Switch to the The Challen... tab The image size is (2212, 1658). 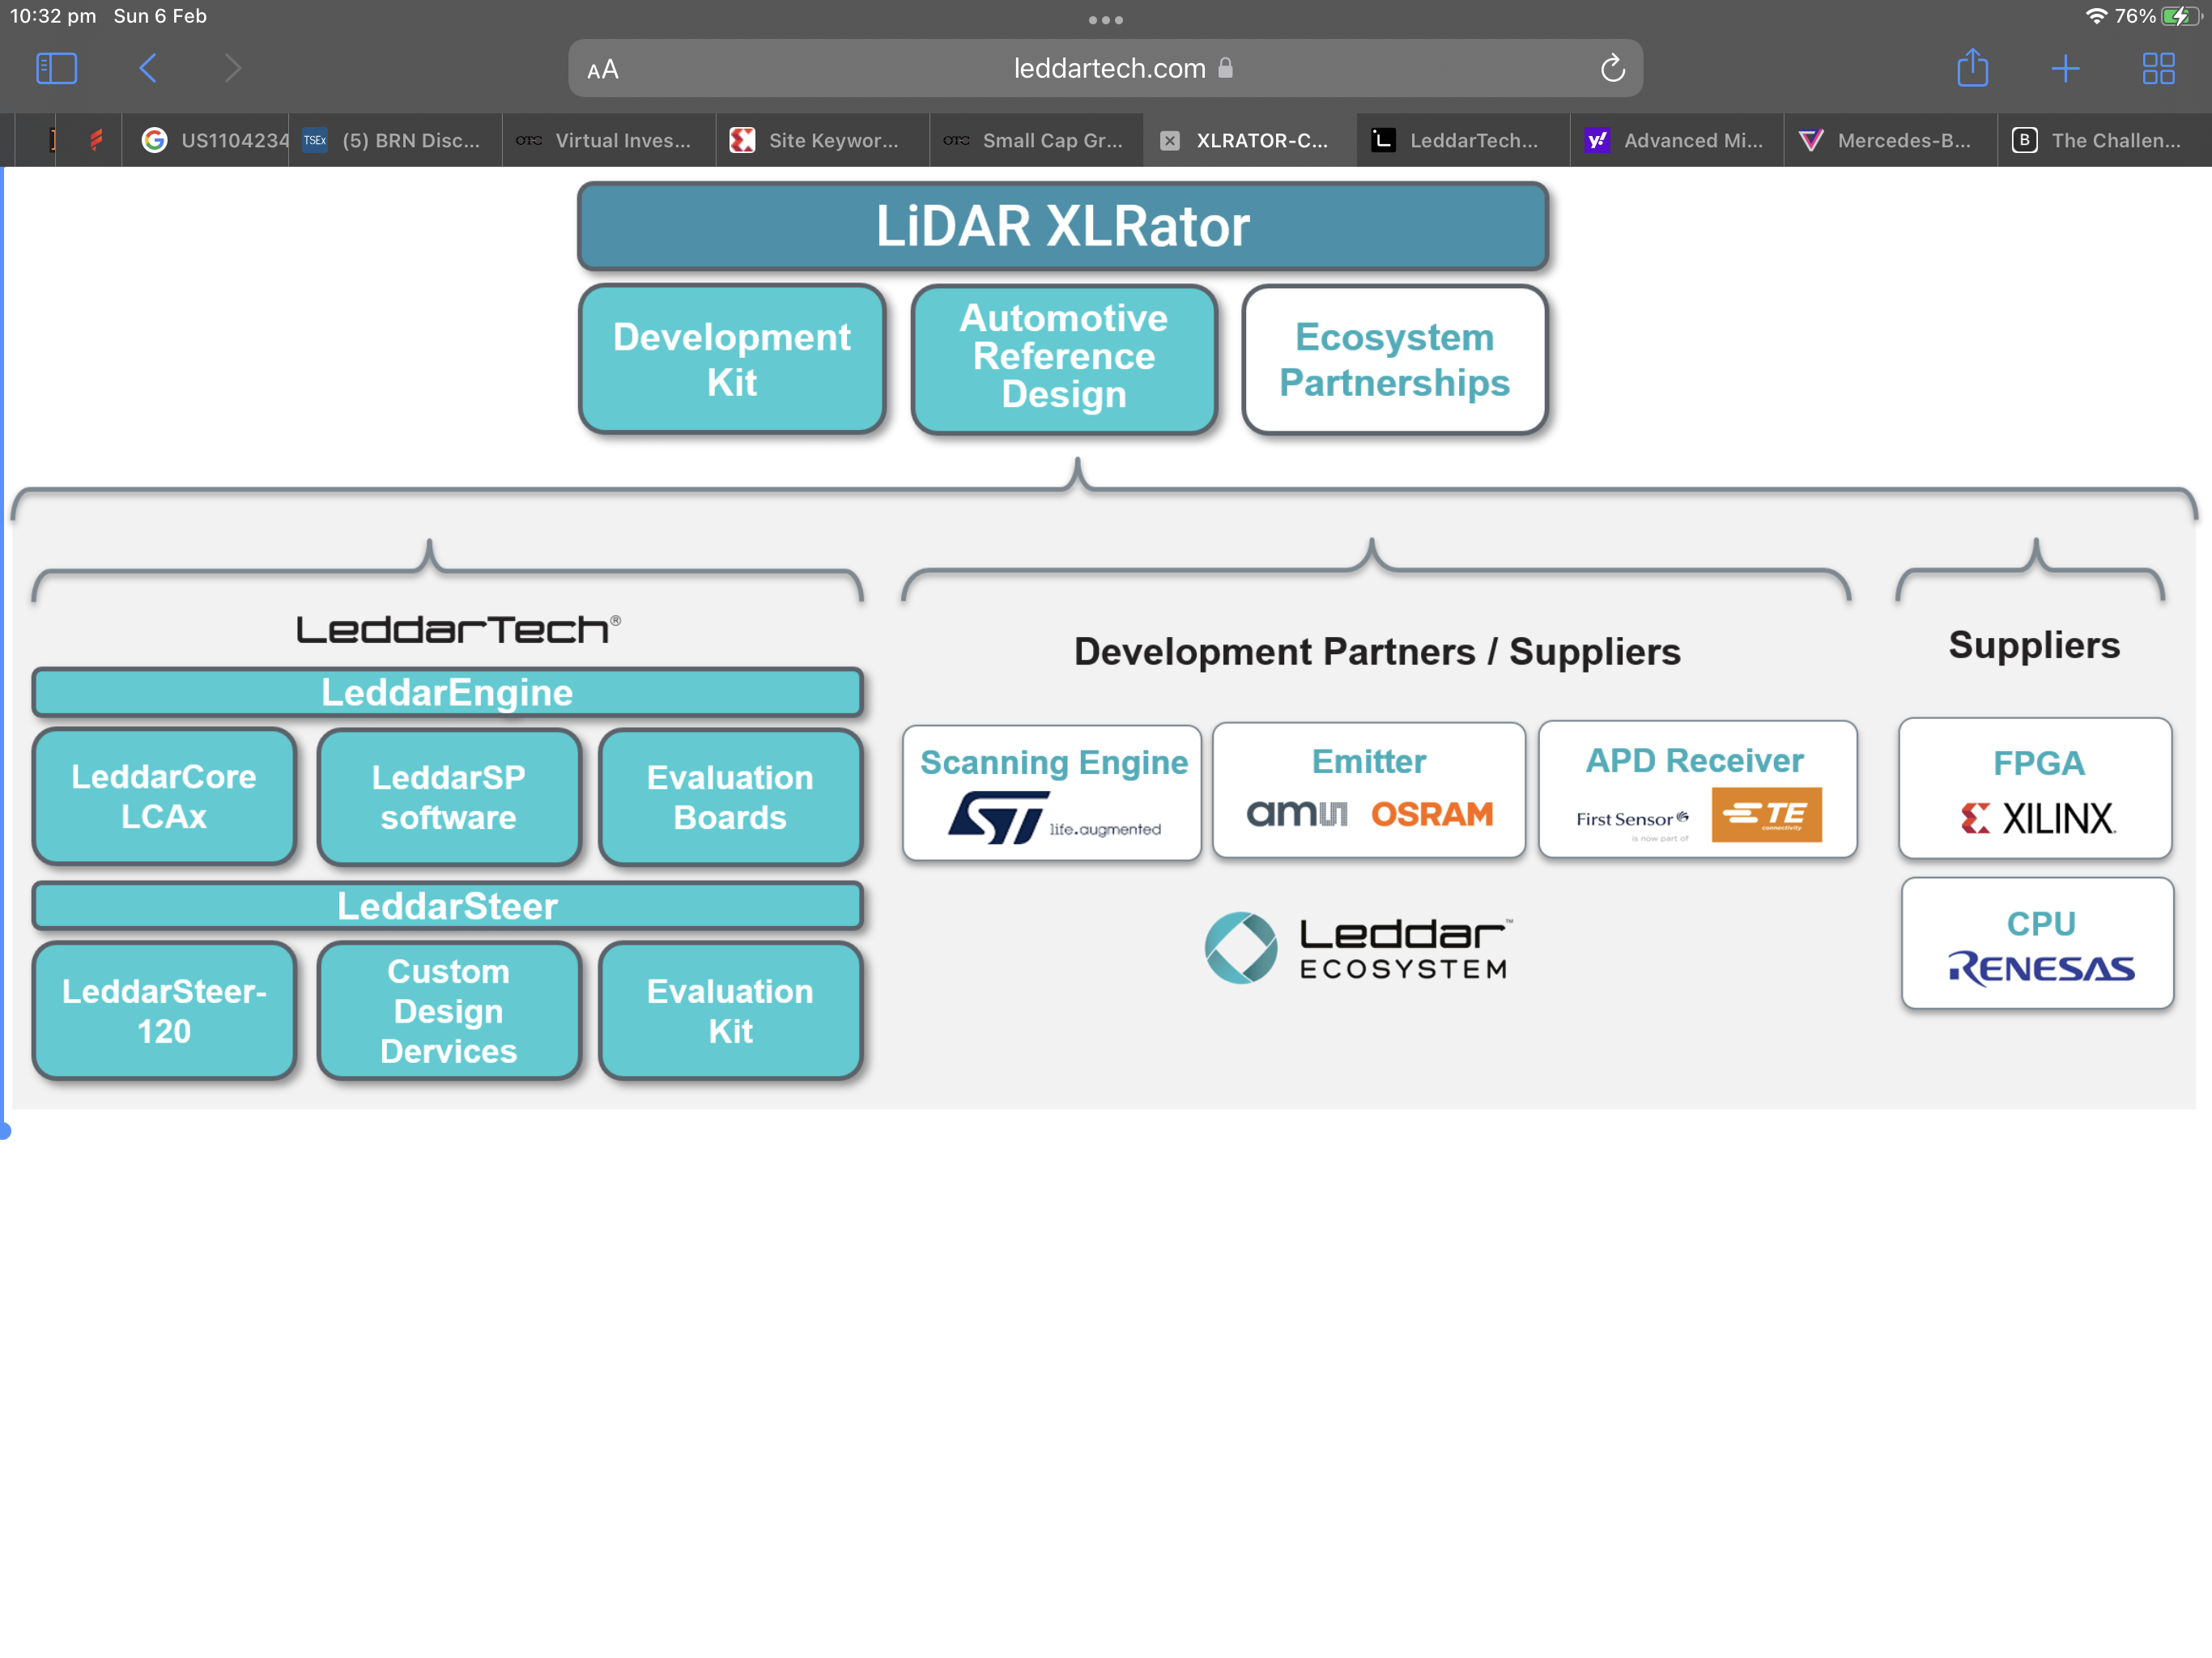click(2104, 140)
